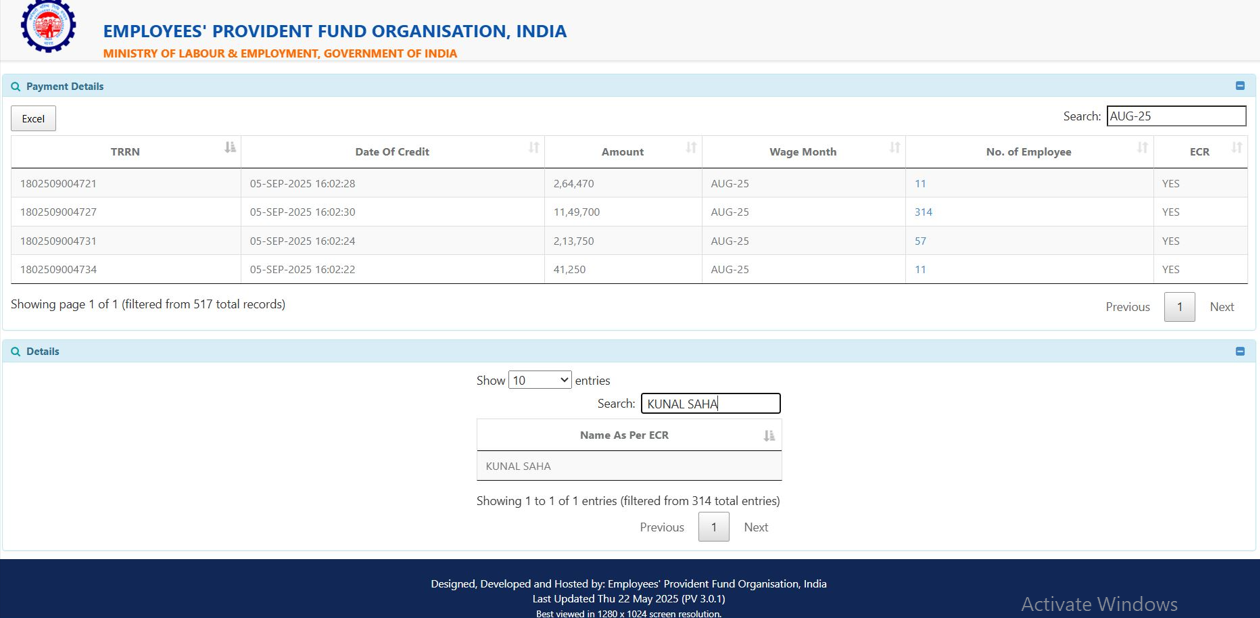The height and width of the screenshot is (618, 1260).
Task: Click Next in Payment Details pagination
Action: pos(1221,307)
